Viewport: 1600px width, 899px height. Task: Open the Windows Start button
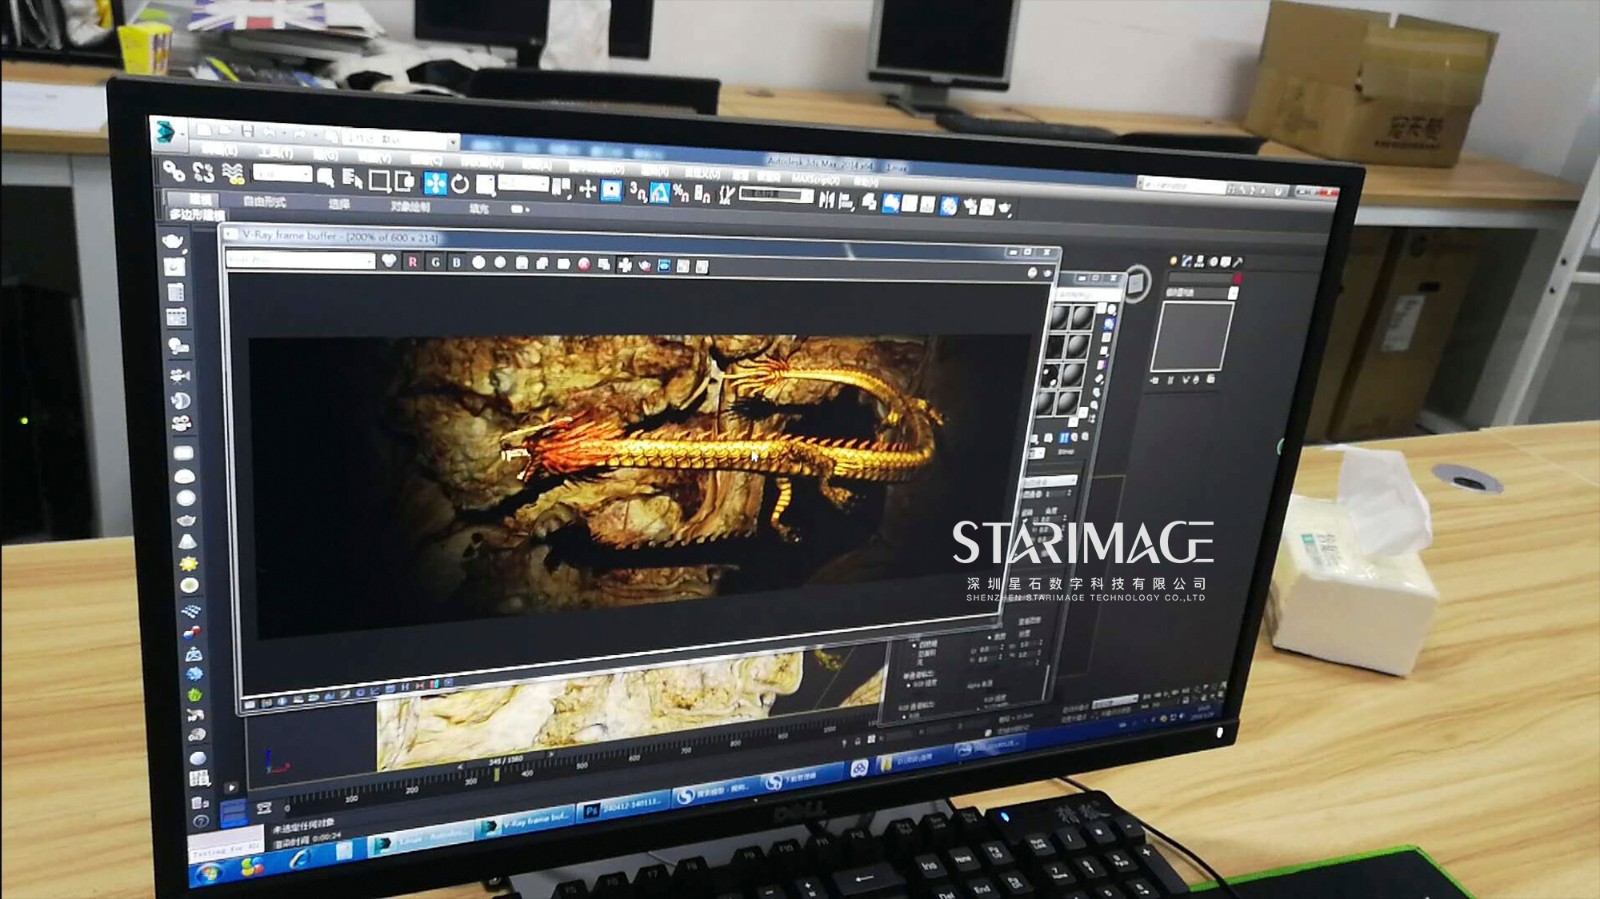click(x=210, y=873)
